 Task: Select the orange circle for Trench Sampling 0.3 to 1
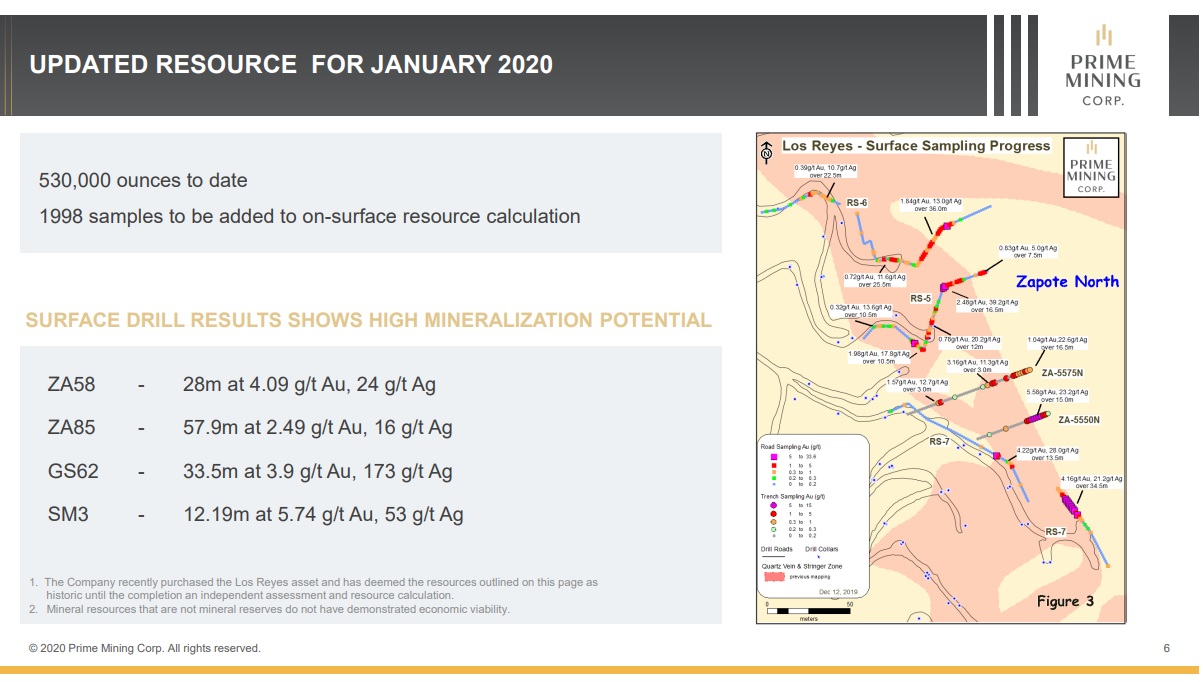(775, 522)
